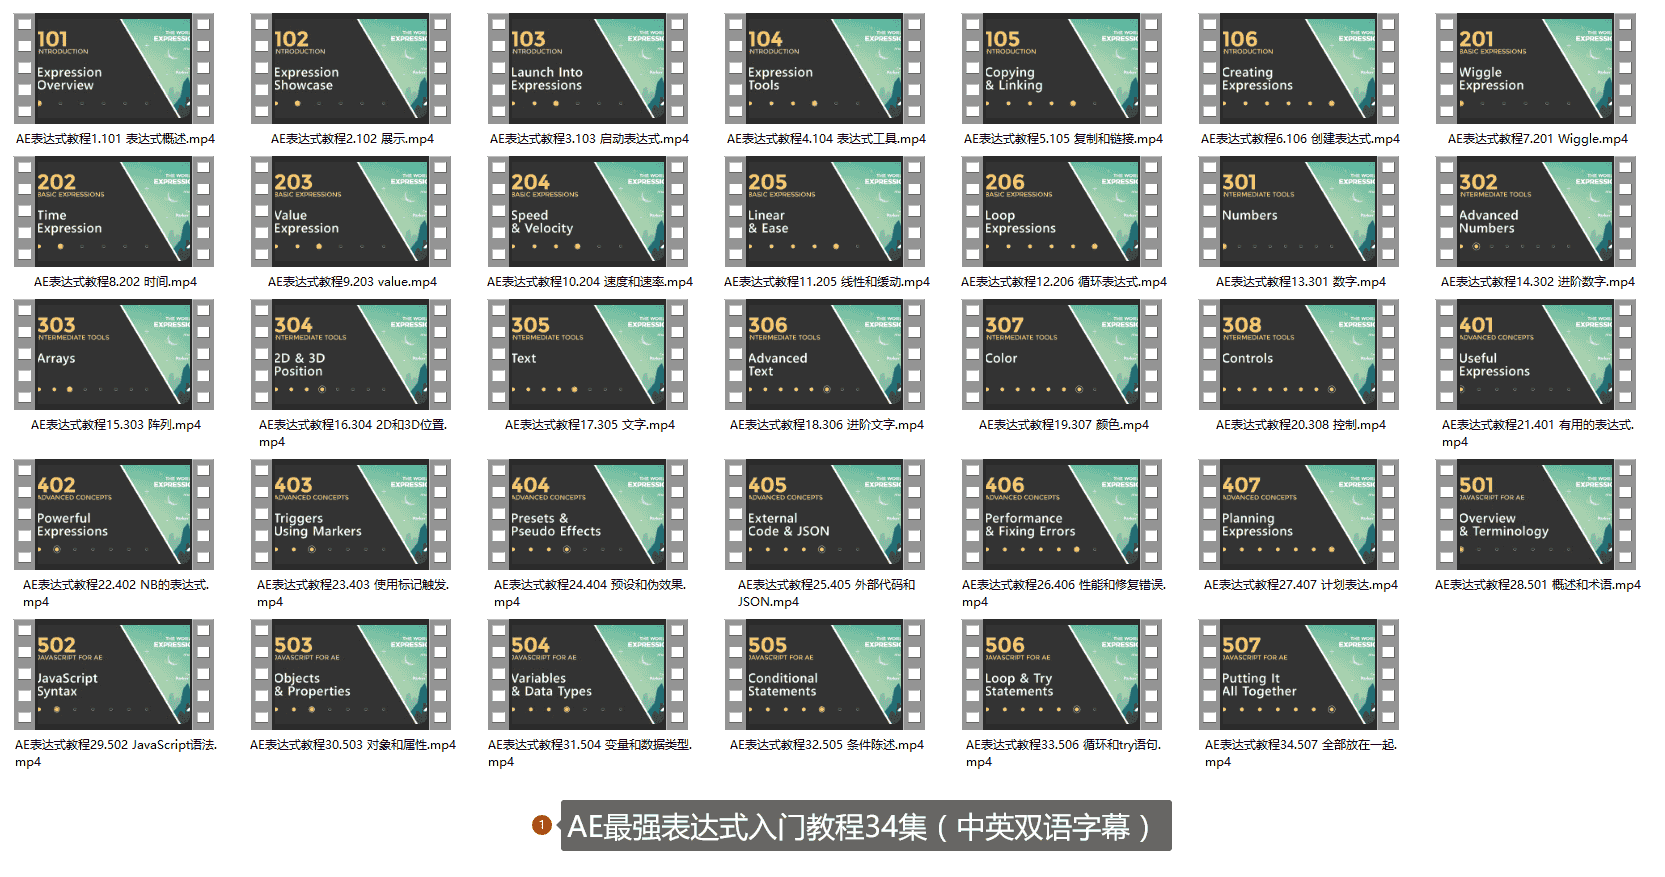1665x877 pixels.
Task: Select the 203 Value Expression thumbnail
Action: point(351,212)
